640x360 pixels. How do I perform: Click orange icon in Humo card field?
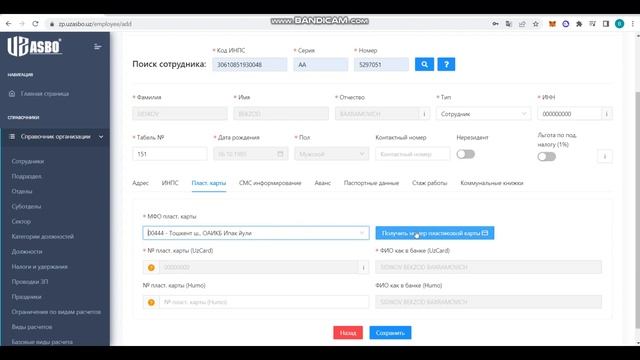coord(151,302)
